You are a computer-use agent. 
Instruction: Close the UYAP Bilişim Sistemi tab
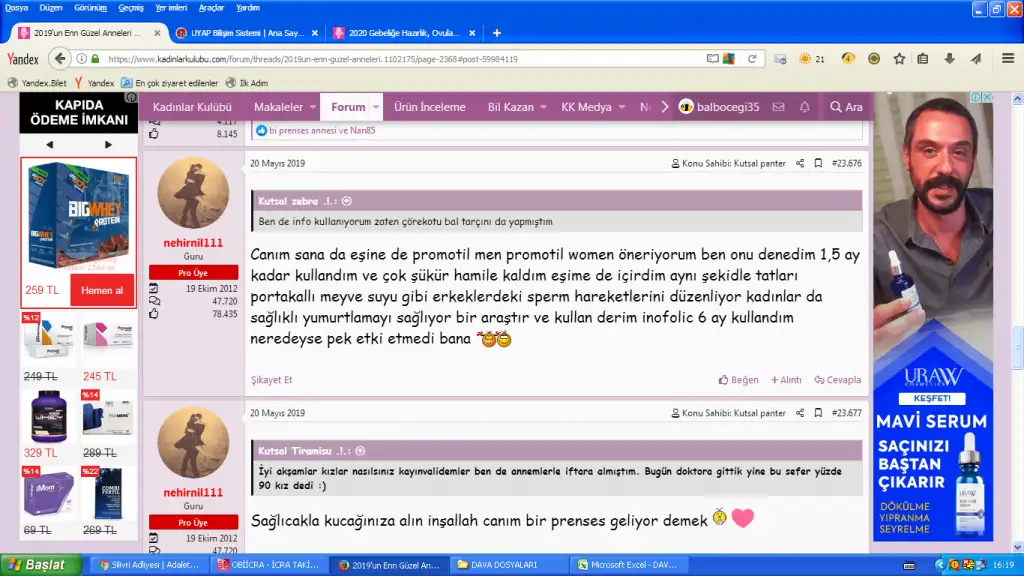click(x=315, y=33)
